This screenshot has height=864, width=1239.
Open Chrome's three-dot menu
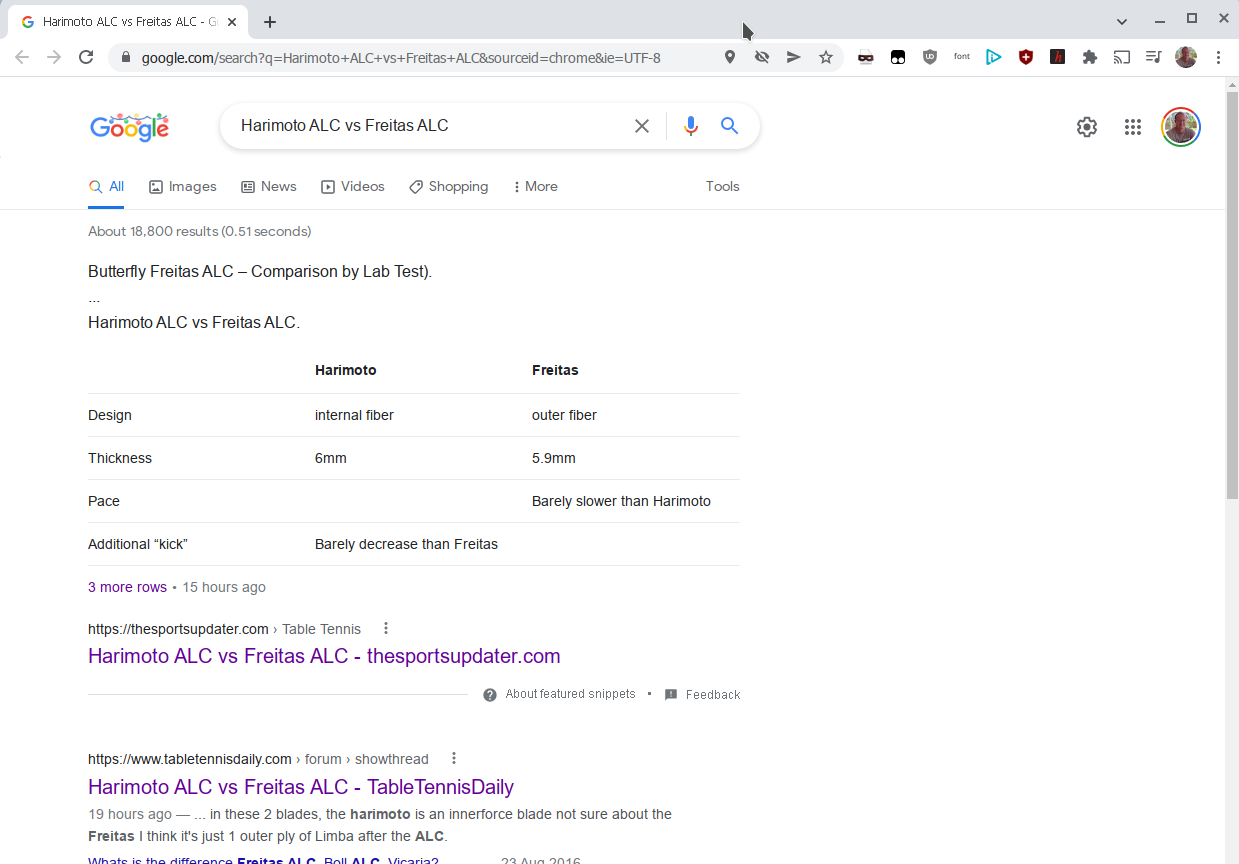pos(1218,58)
